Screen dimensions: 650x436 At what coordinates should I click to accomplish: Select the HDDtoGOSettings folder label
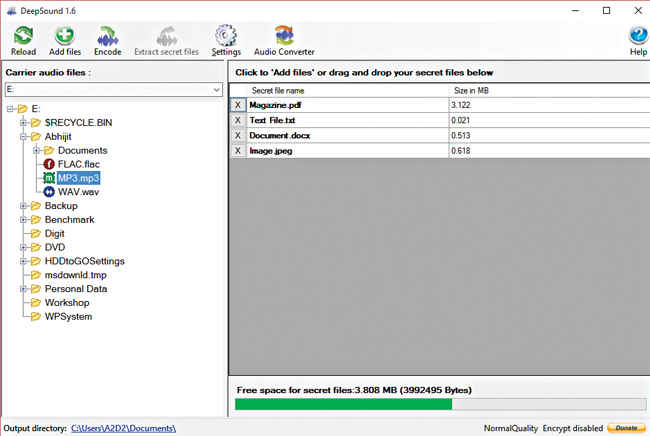85,261
